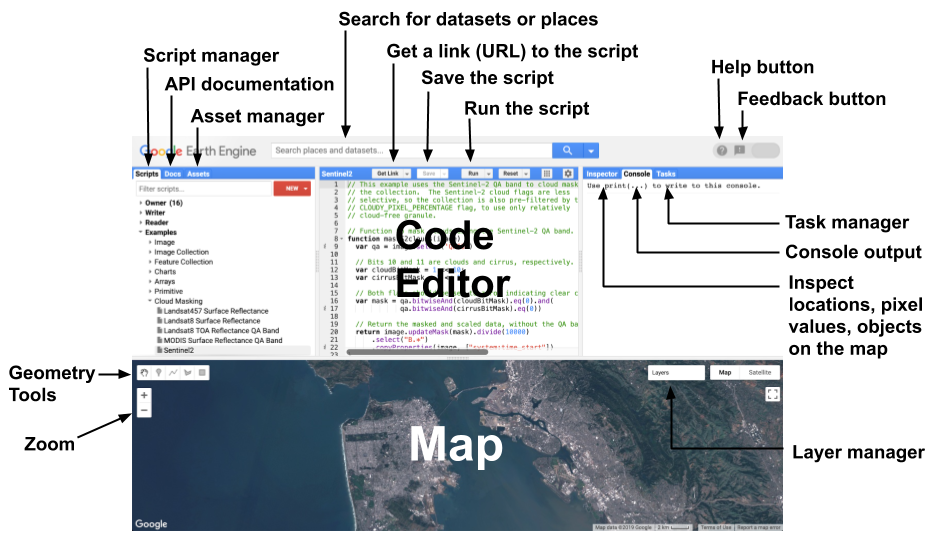Viewport: 935px width, 540px height.
Task: Switch map to Satellite view
Action: 760,372
